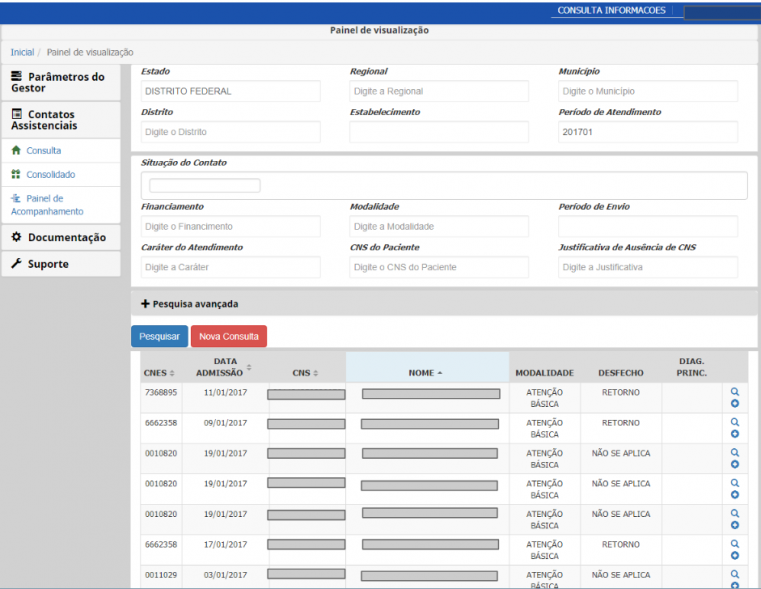The width and height of the screenshot is (761, 589).
Task: Expand the Pesquisa avançada section
Action: [189, 304]
